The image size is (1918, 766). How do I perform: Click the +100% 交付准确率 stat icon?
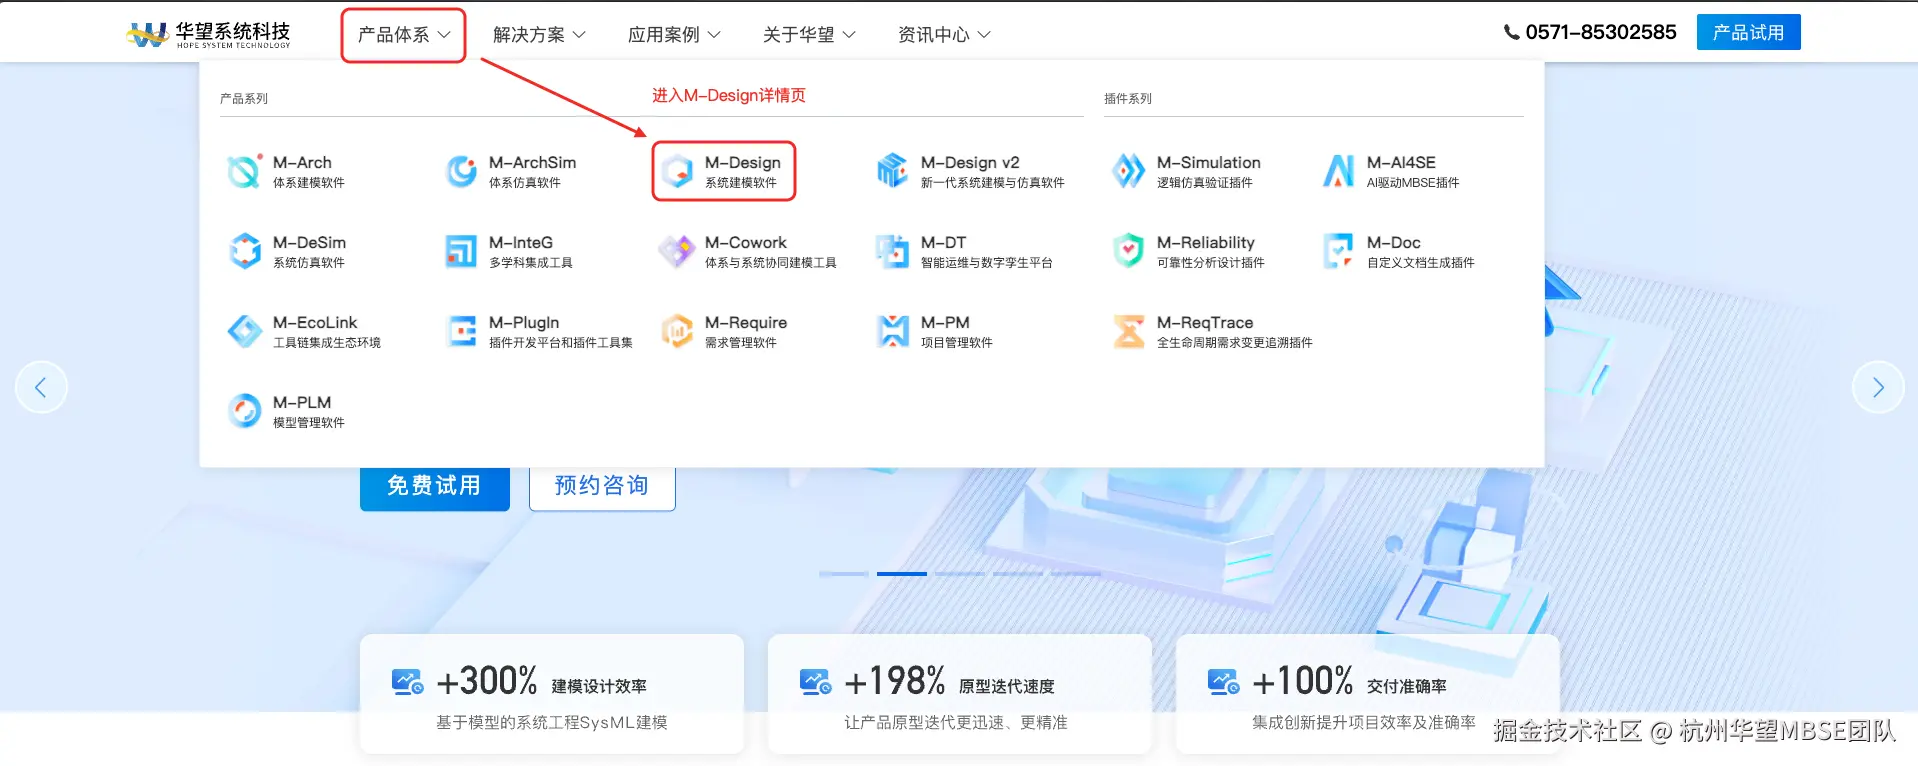(x=1223, y=682)
